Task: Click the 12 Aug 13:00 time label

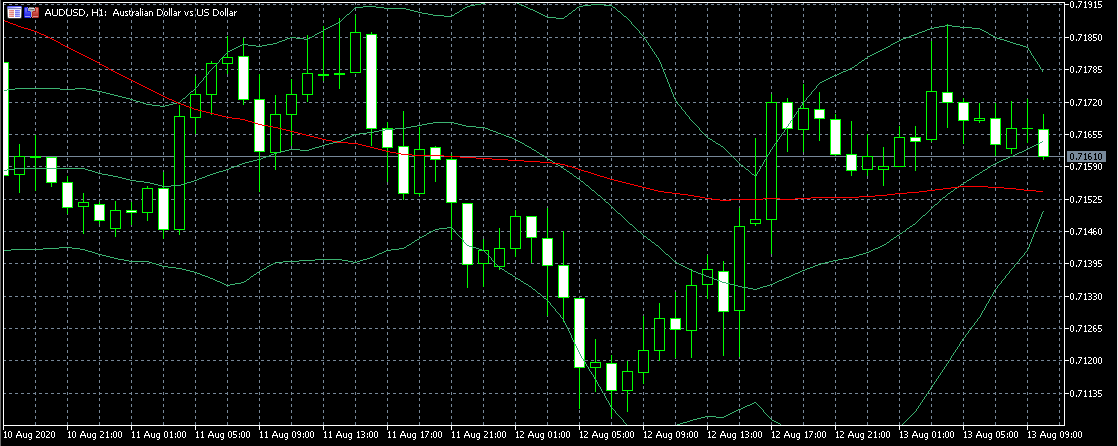Action: [x=736, y=434]
